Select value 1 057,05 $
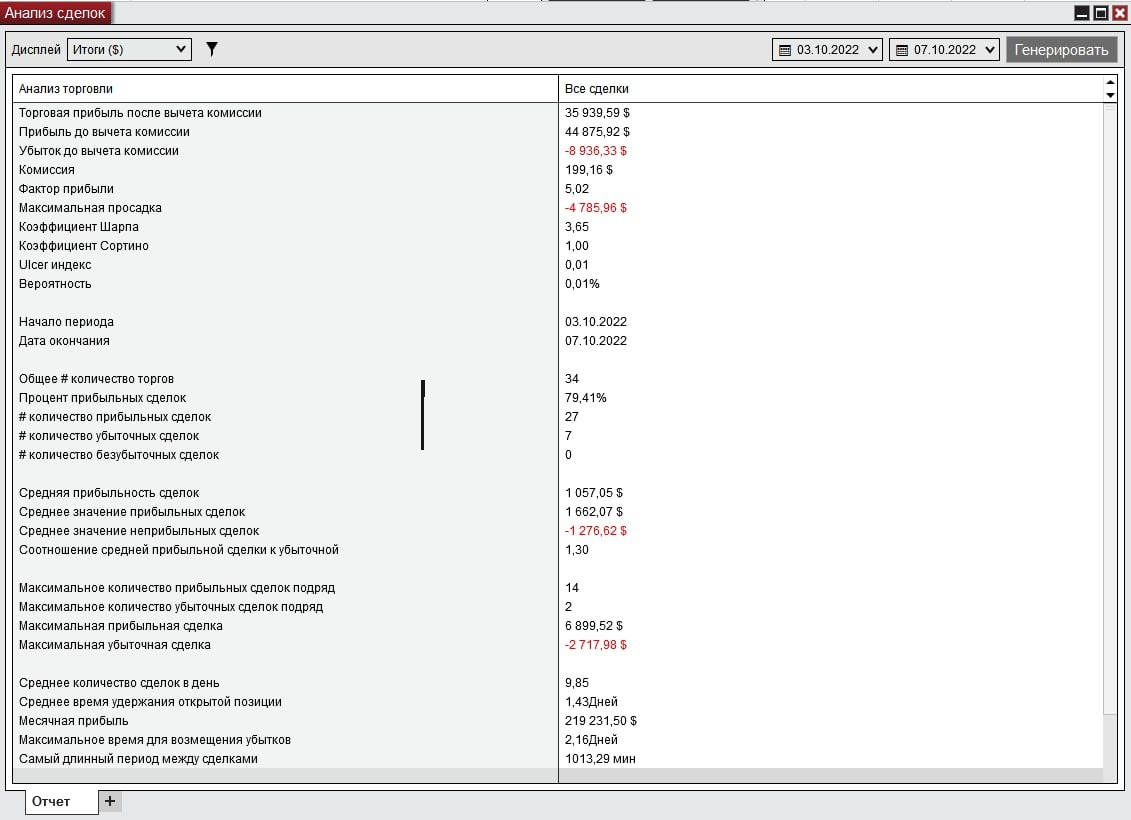The image size is (1131, 820). (594, 493)
